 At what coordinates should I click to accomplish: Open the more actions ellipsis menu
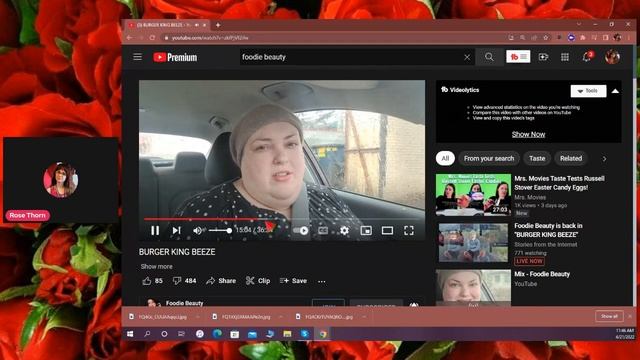[322, 281]
